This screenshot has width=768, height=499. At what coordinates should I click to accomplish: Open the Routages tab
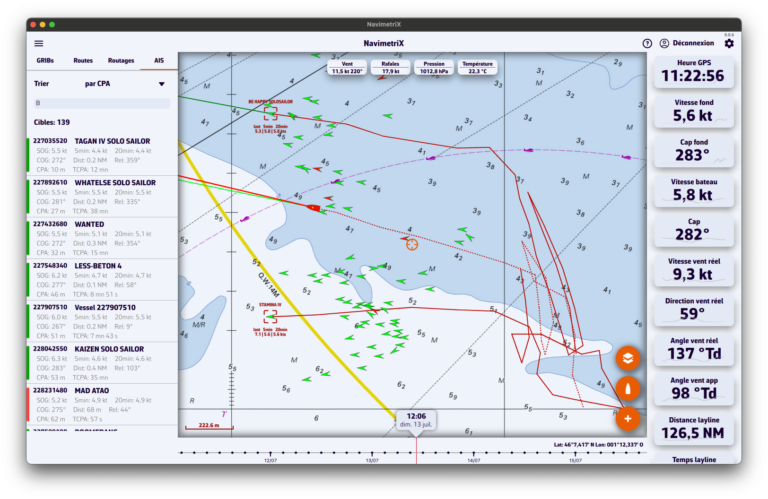pos(121,61)
